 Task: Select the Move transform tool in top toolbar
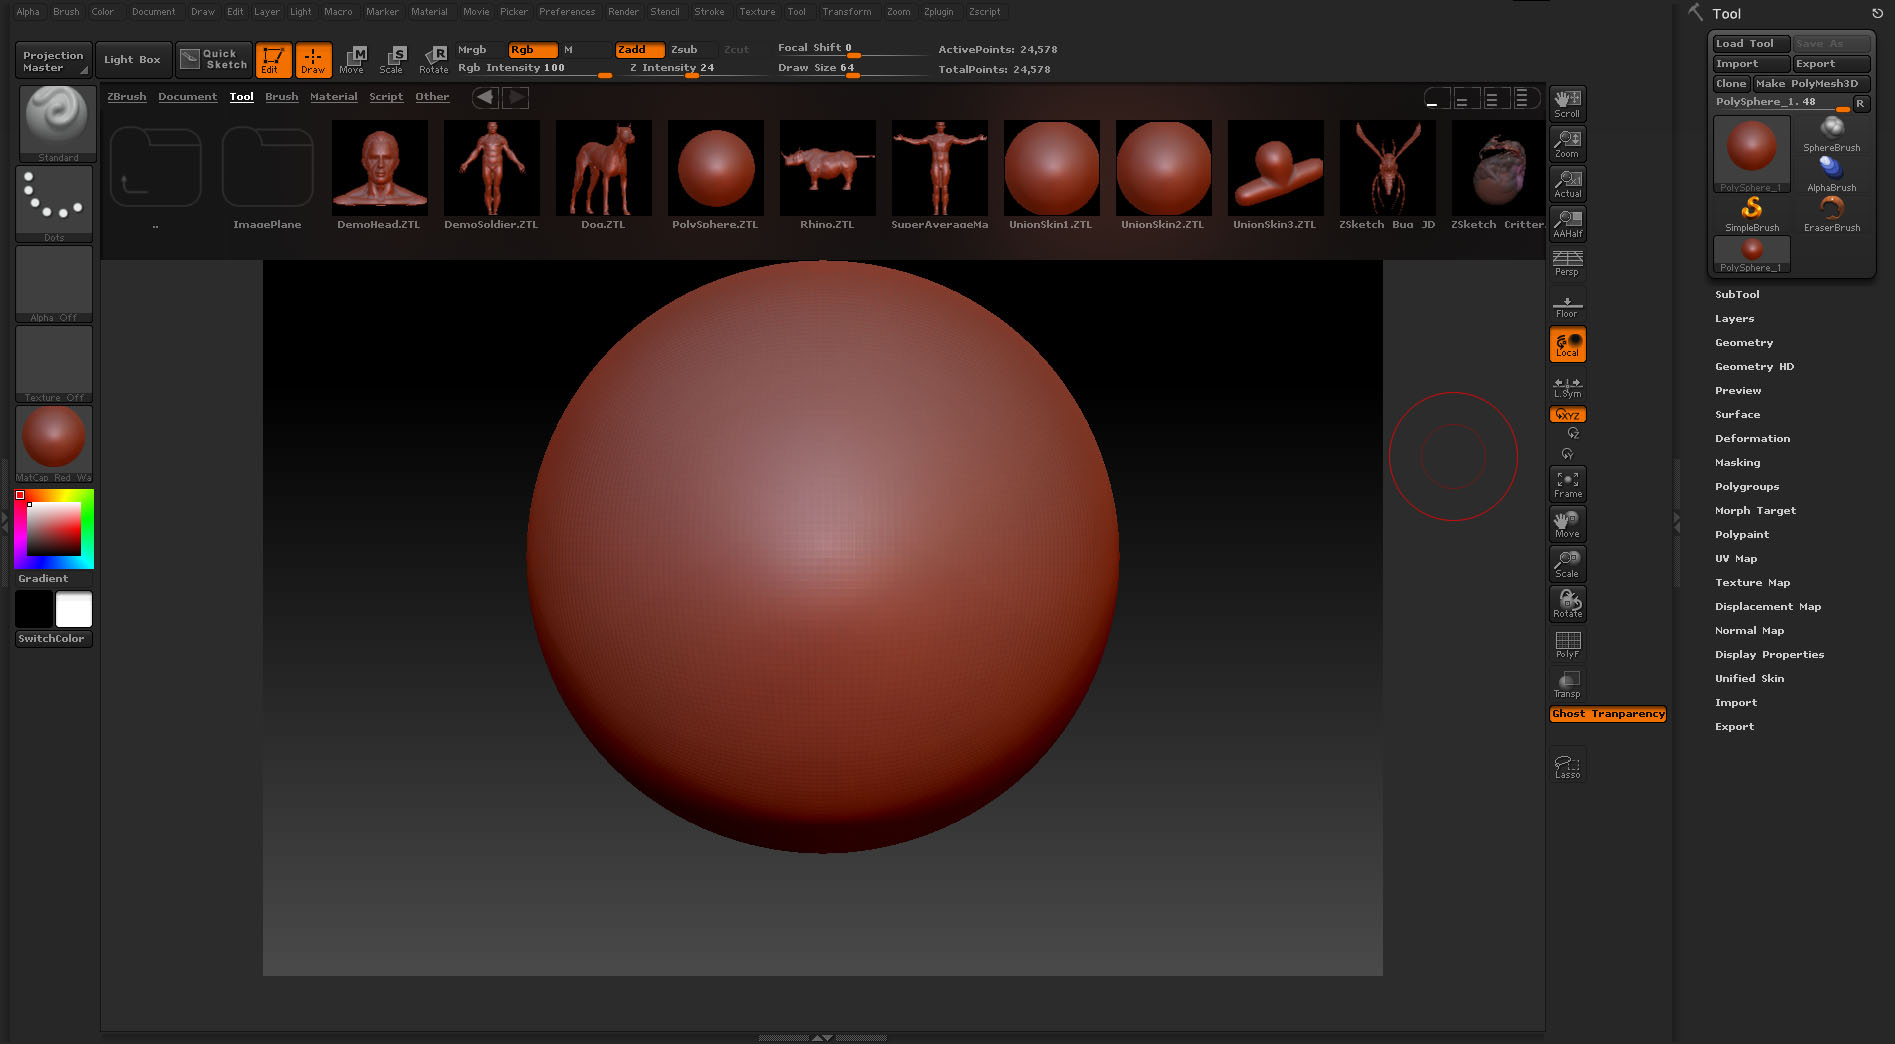pyautogui.click(x=352, y=59)
